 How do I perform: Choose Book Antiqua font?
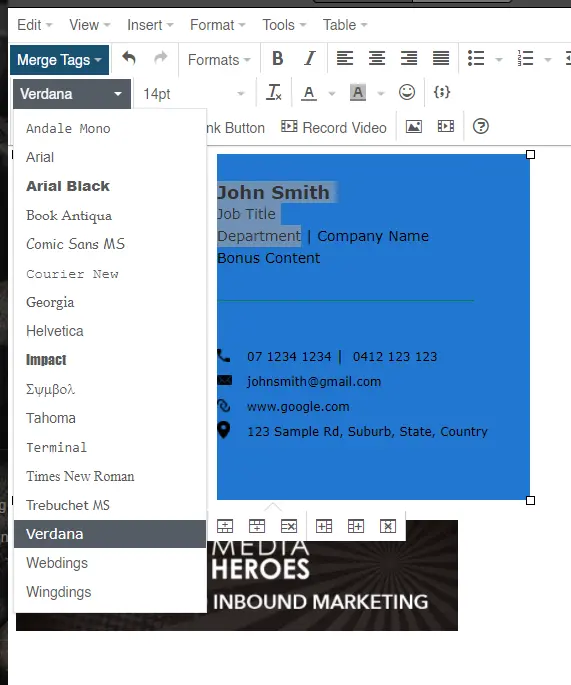[110, 215]
